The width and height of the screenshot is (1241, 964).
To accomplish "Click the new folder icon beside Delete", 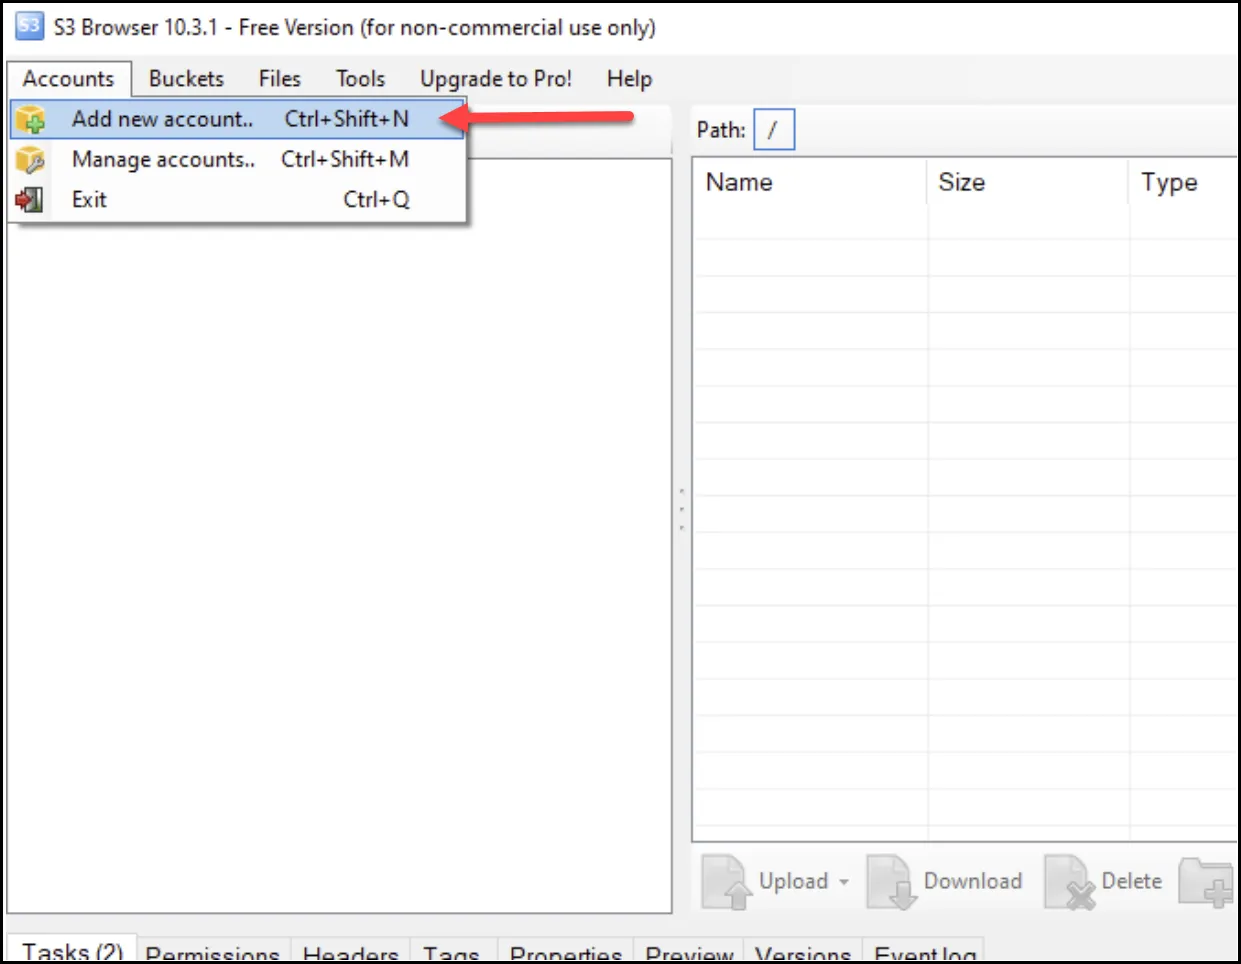I will pos(1207,881).
